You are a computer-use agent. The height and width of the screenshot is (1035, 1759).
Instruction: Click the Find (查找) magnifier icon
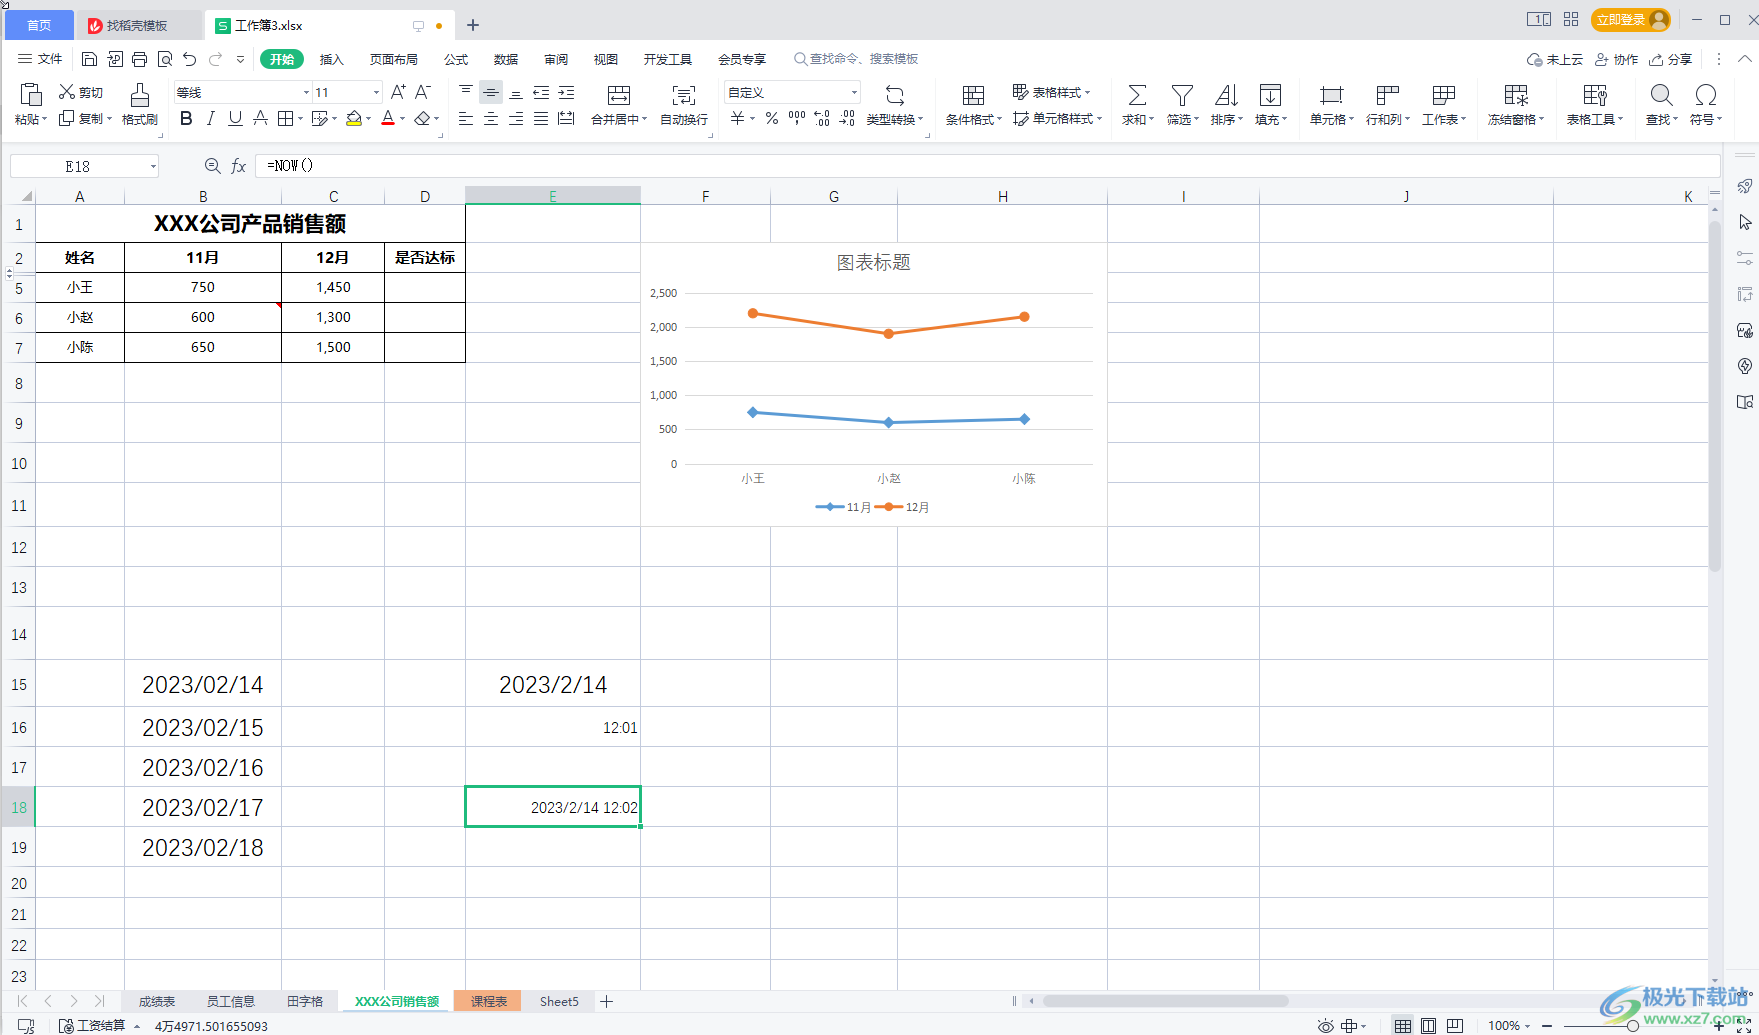[x=1661, y=96]
